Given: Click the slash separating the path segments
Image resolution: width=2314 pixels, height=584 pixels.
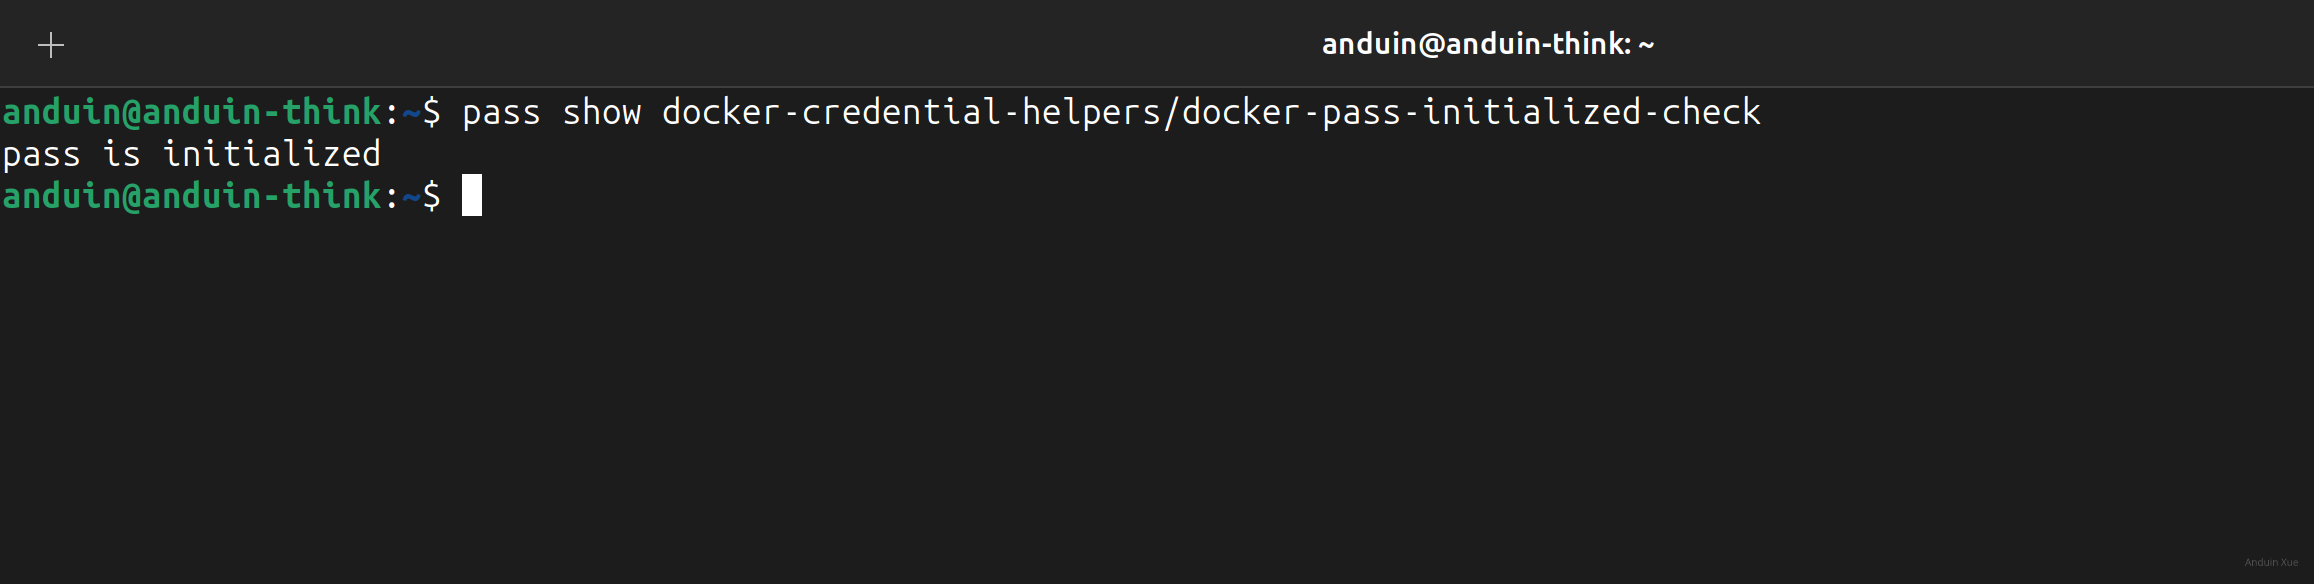Looking at the screenshot, I should (x=1171, y=112).
